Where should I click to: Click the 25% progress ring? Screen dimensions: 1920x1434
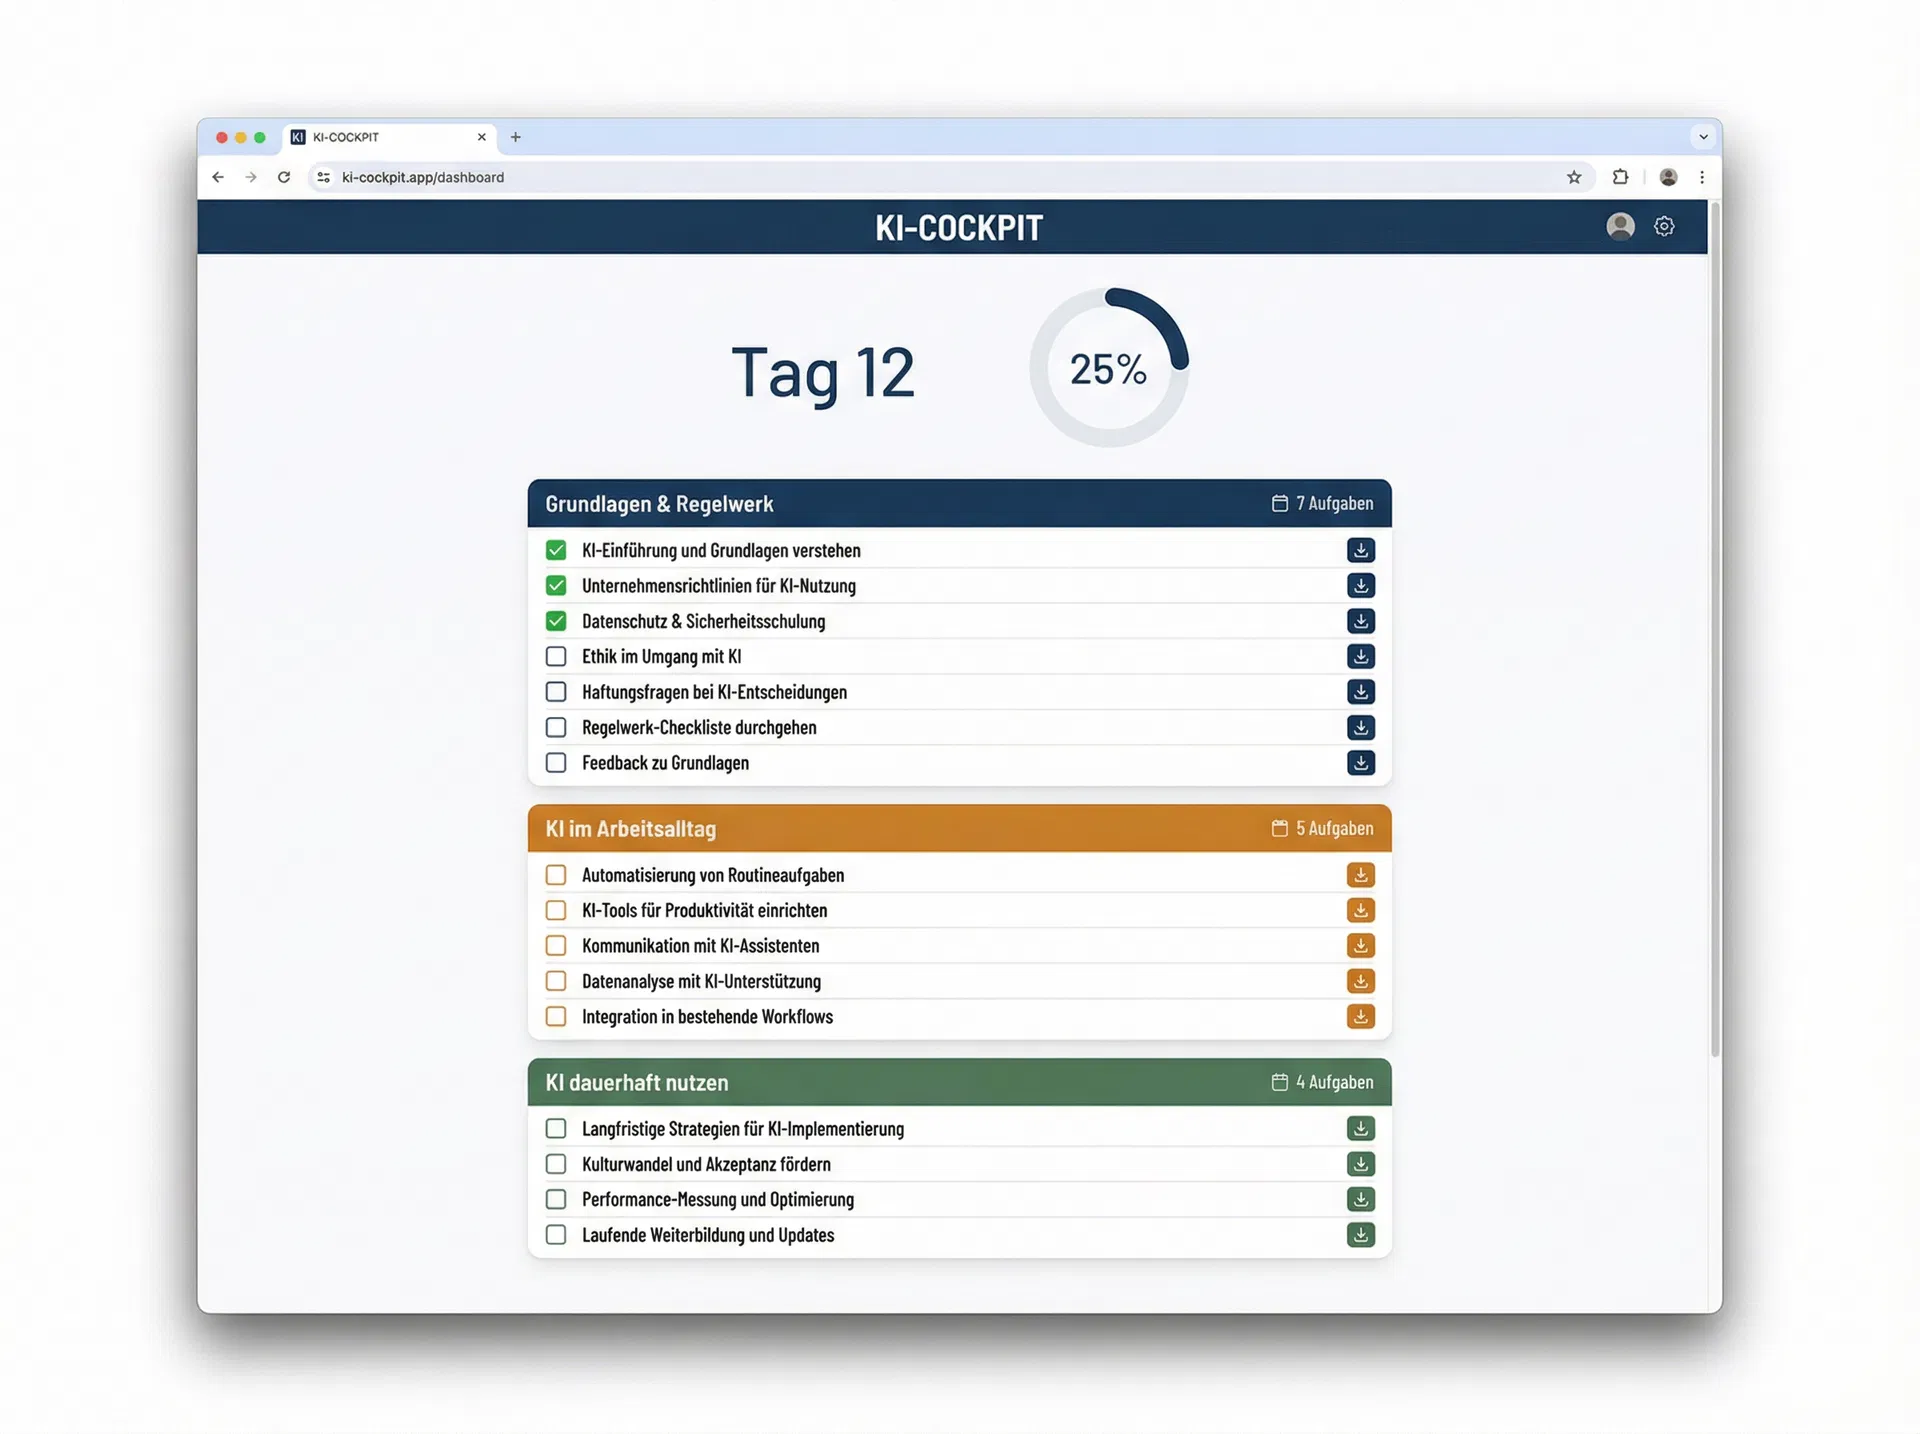pyautogui.click(x=1108, y=368)
